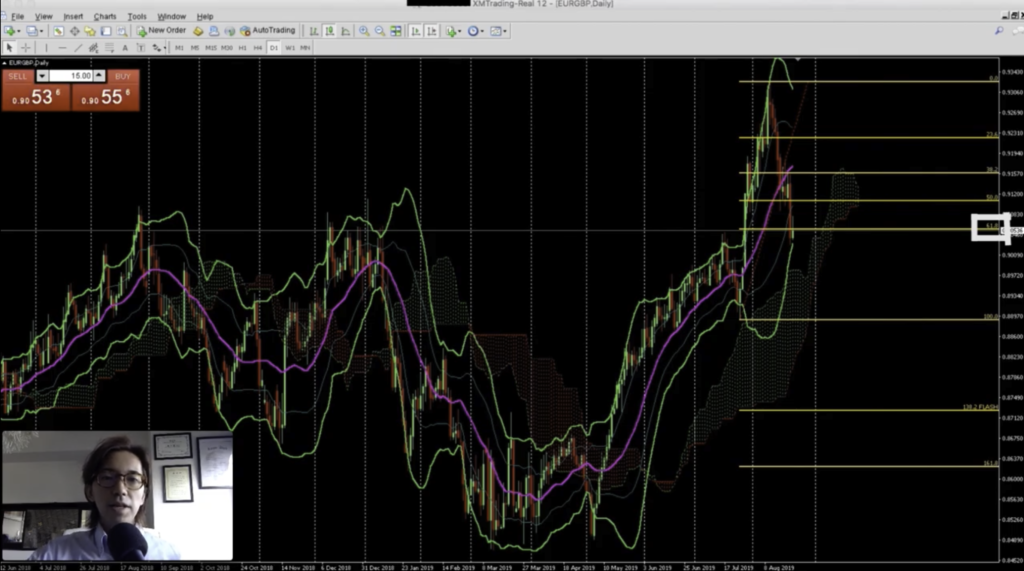Viewport: 1024px width, 571px height.
Task: Select the Equidistant Channel tool
Action: 93,48
